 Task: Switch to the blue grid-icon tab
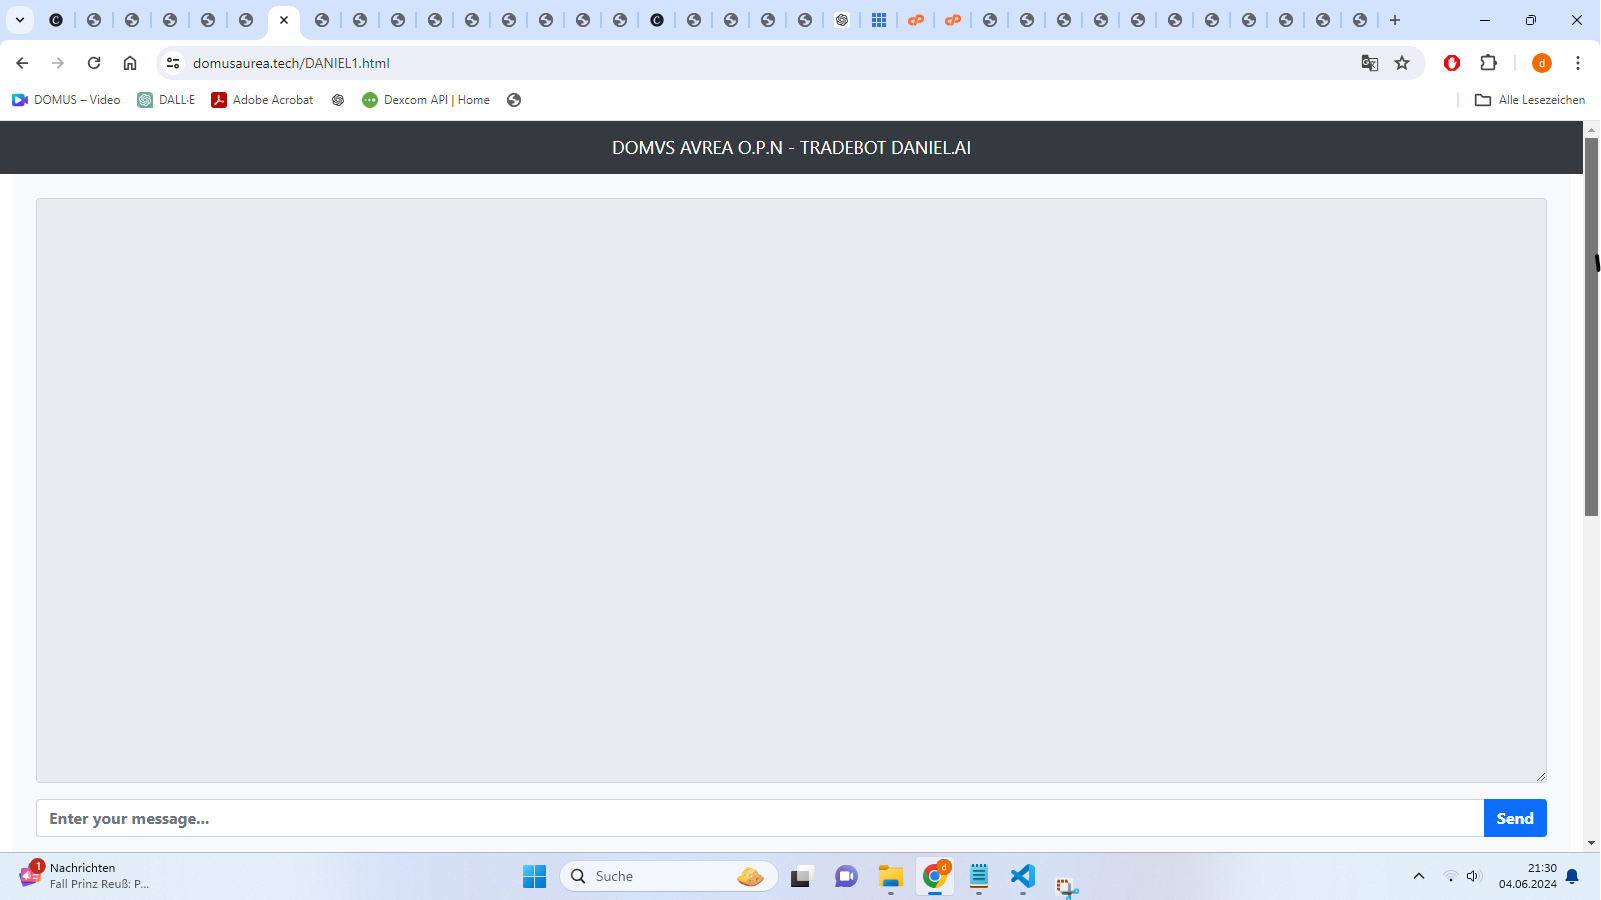point(879,20)
